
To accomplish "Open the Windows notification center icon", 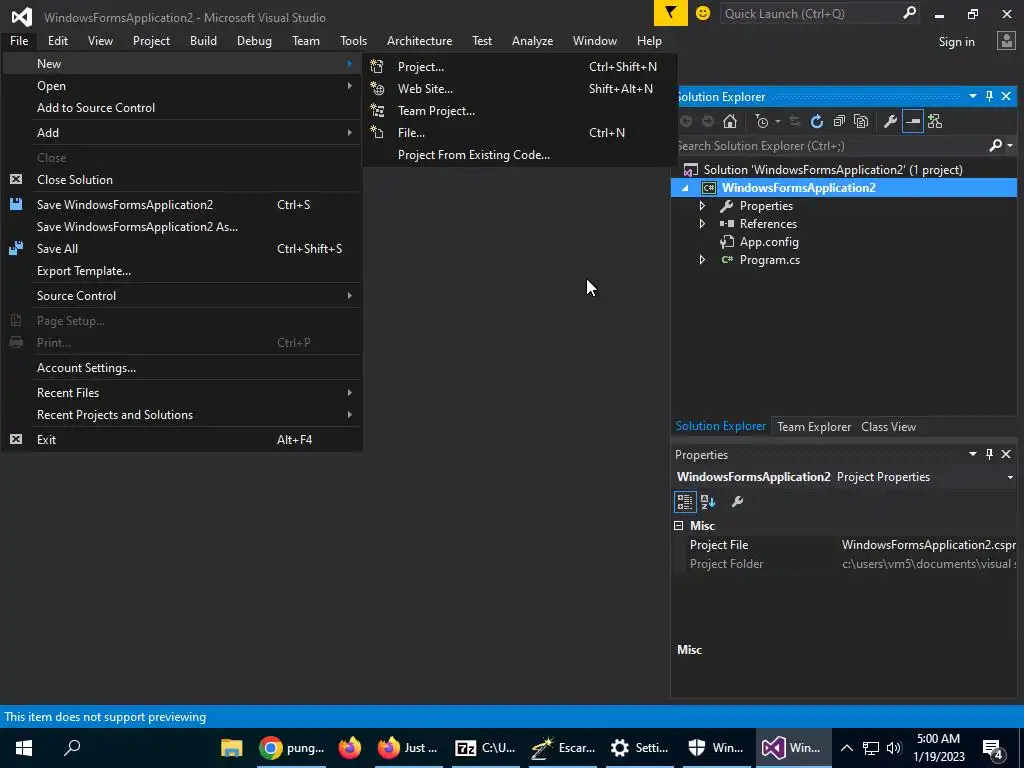I will 993,748.
